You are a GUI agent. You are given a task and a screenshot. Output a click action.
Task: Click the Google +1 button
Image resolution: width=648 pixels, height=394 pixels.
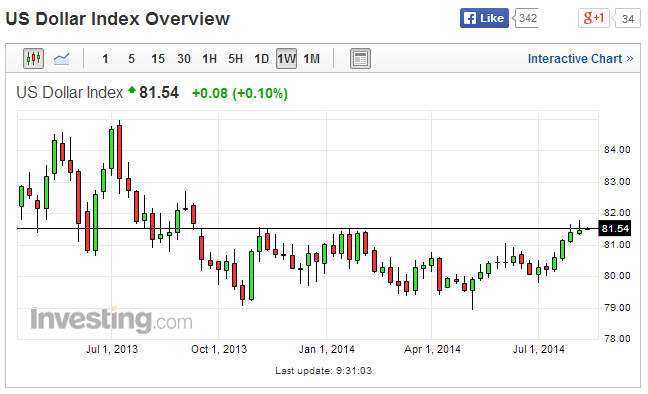(x=594, y=18)
